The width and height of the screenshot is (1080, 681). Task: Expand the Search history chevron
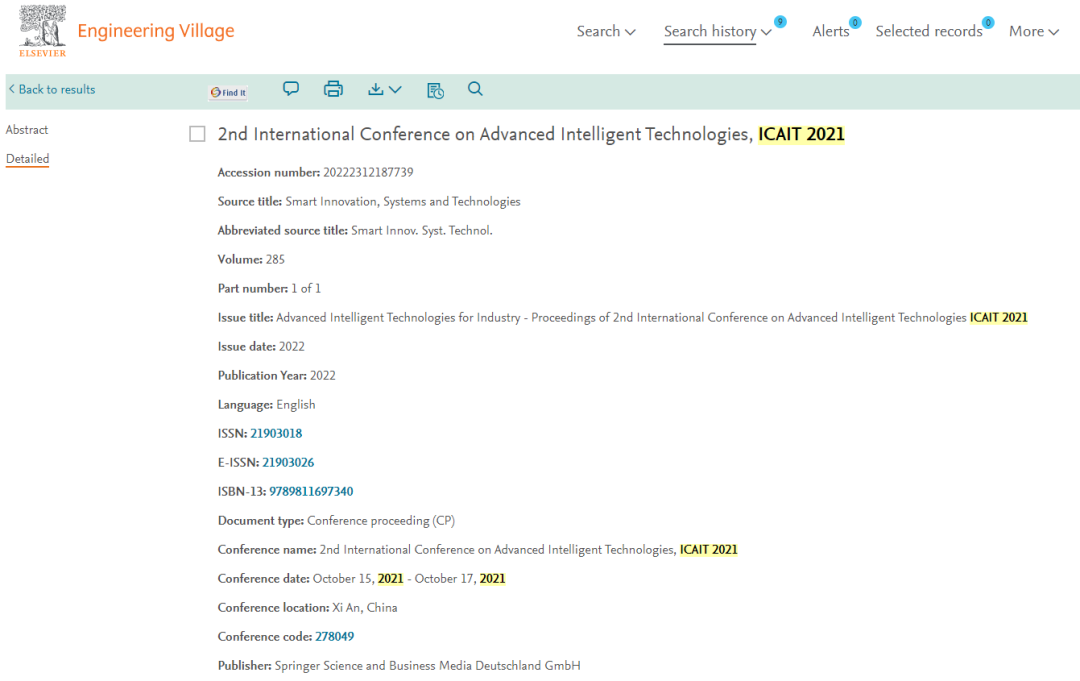tap(766, 32)
